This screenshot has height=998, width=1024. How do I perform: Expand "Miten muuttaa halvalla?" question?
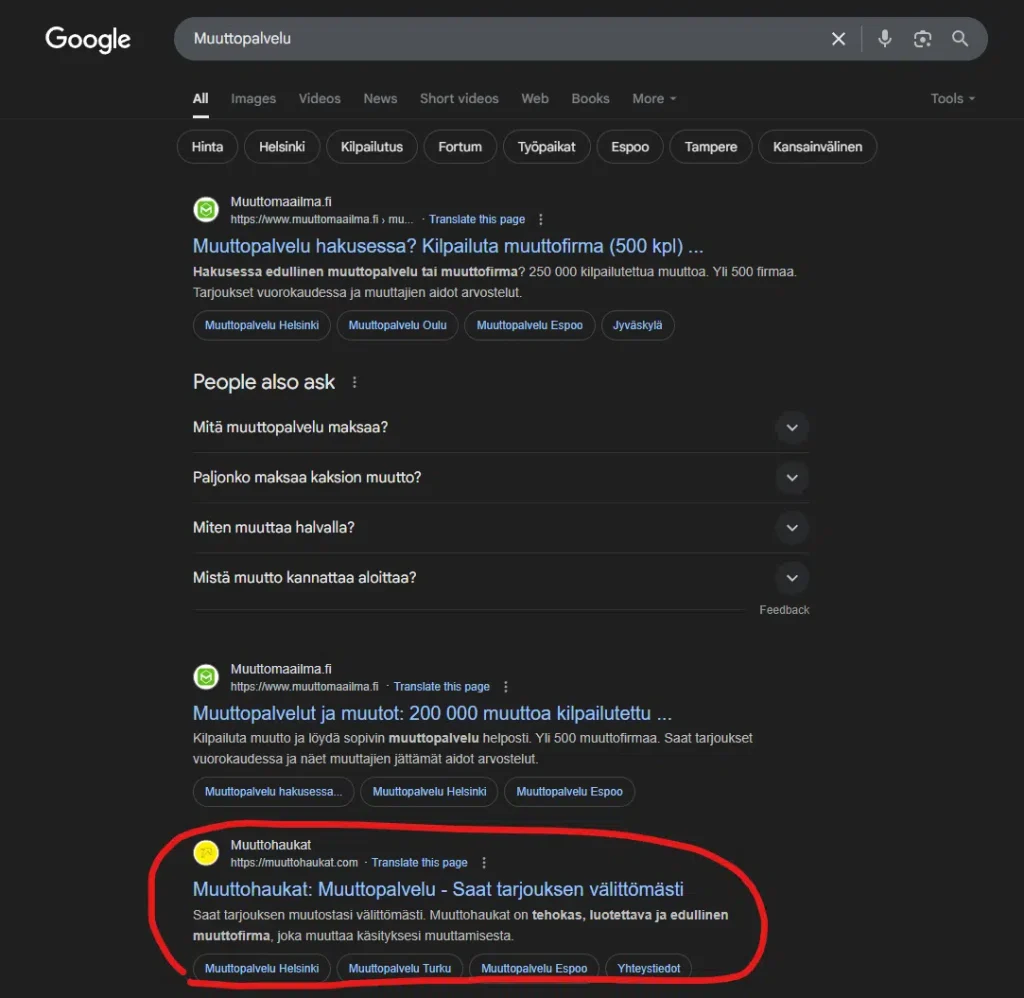click(x=792, y=527)
